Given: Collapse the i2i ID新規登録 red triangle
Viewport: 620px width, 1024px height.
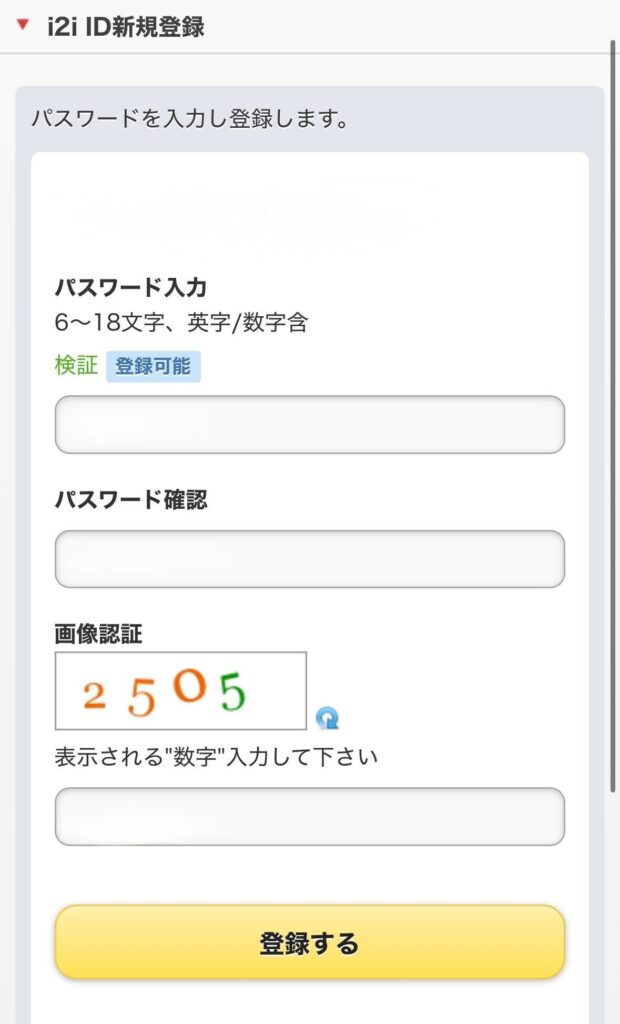Looking at the screenshot, I should pyautogui.click(x=23, y=25).
